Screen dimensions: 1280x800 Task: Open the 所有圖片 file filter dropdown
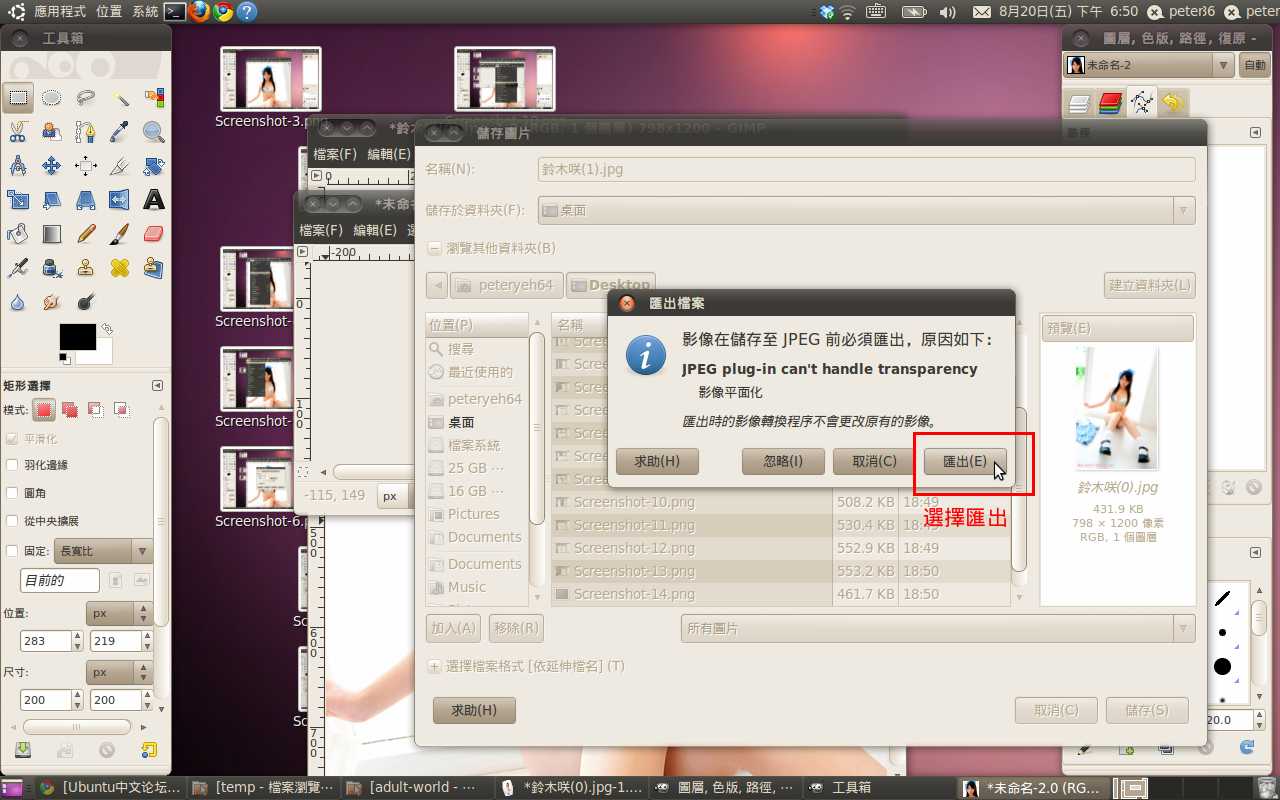tap(938, 628)
